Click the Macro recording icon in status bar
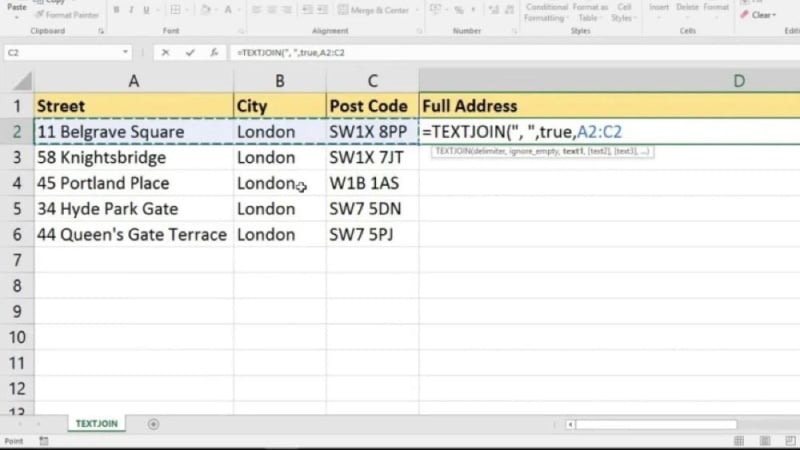 [43, 441]
